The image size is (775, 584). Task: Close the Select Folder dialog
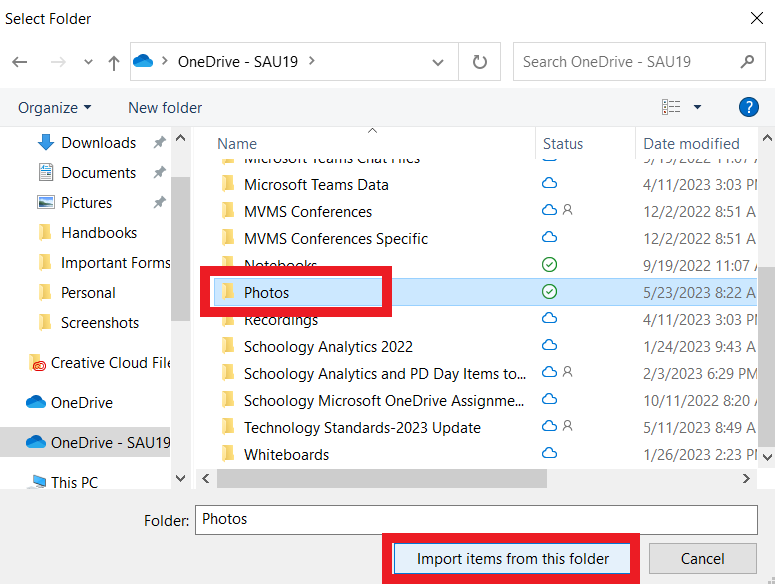click(x=756, y=19)
